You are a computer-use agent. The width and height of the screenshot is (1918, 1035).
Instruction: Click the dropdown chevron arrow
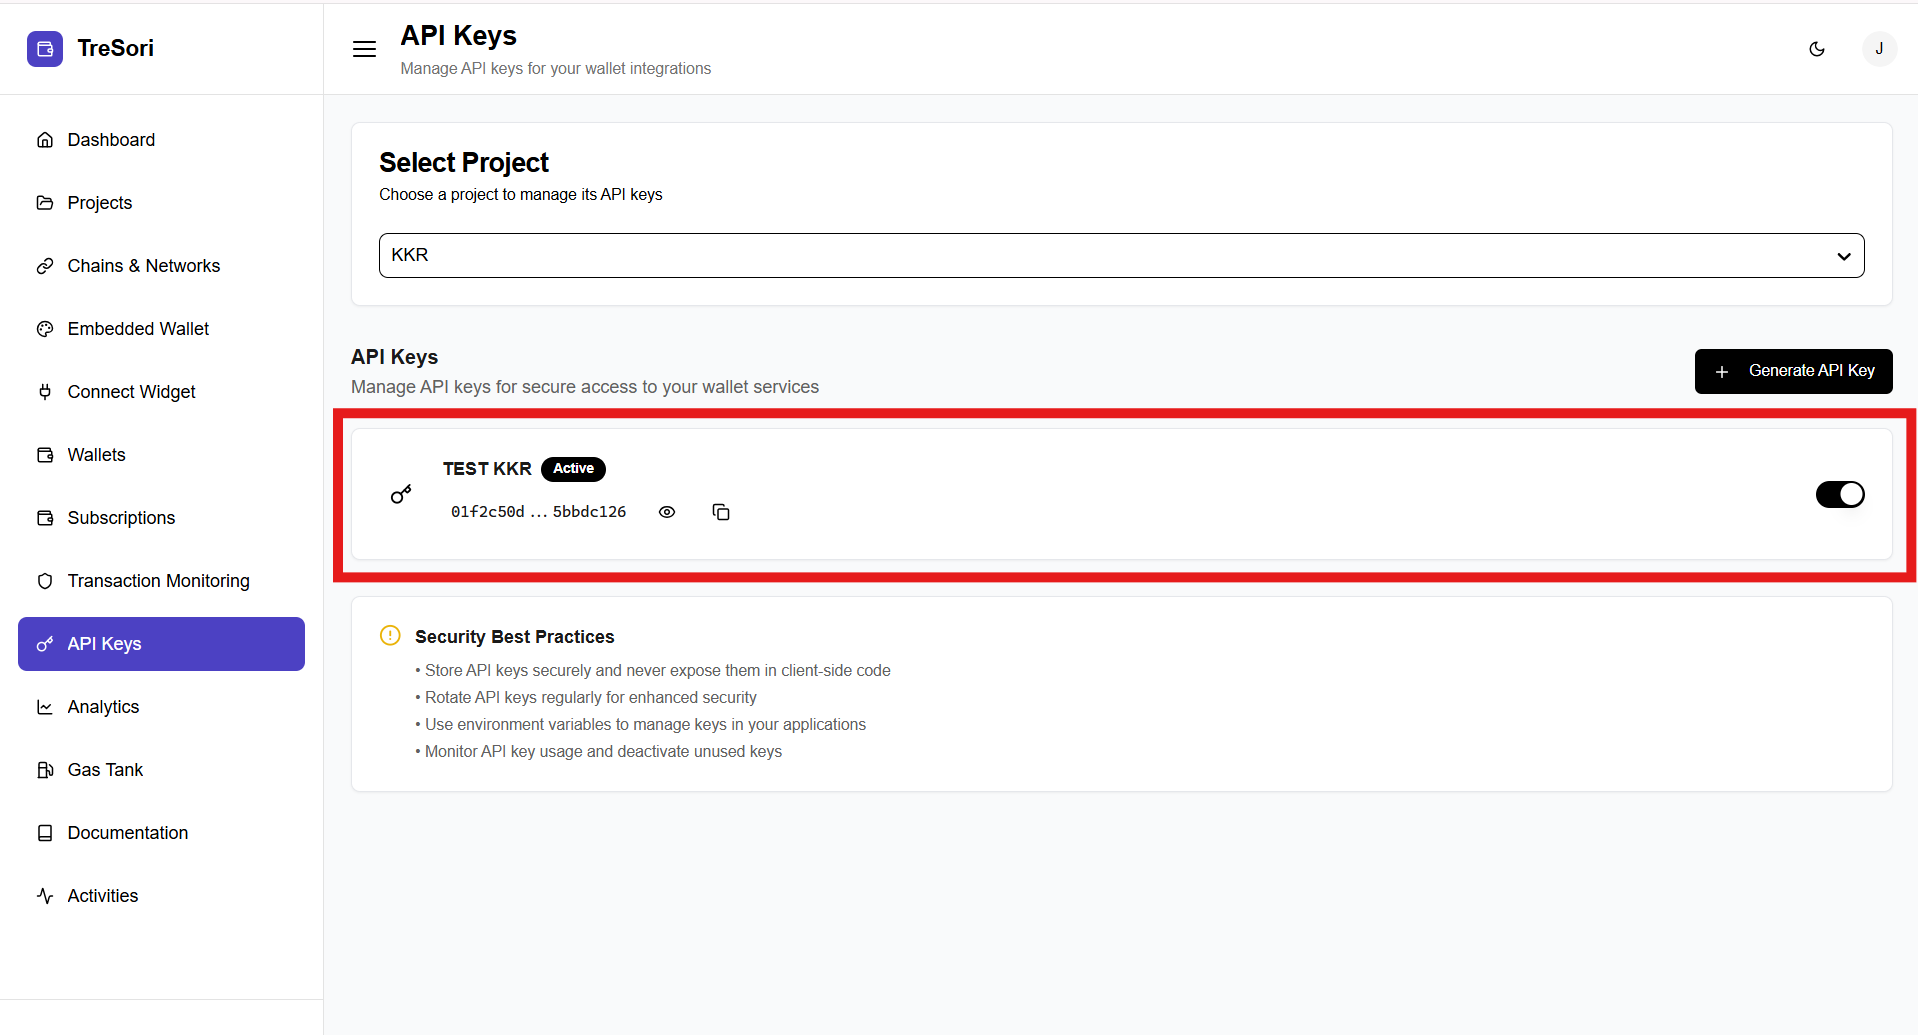point(1843,256)
